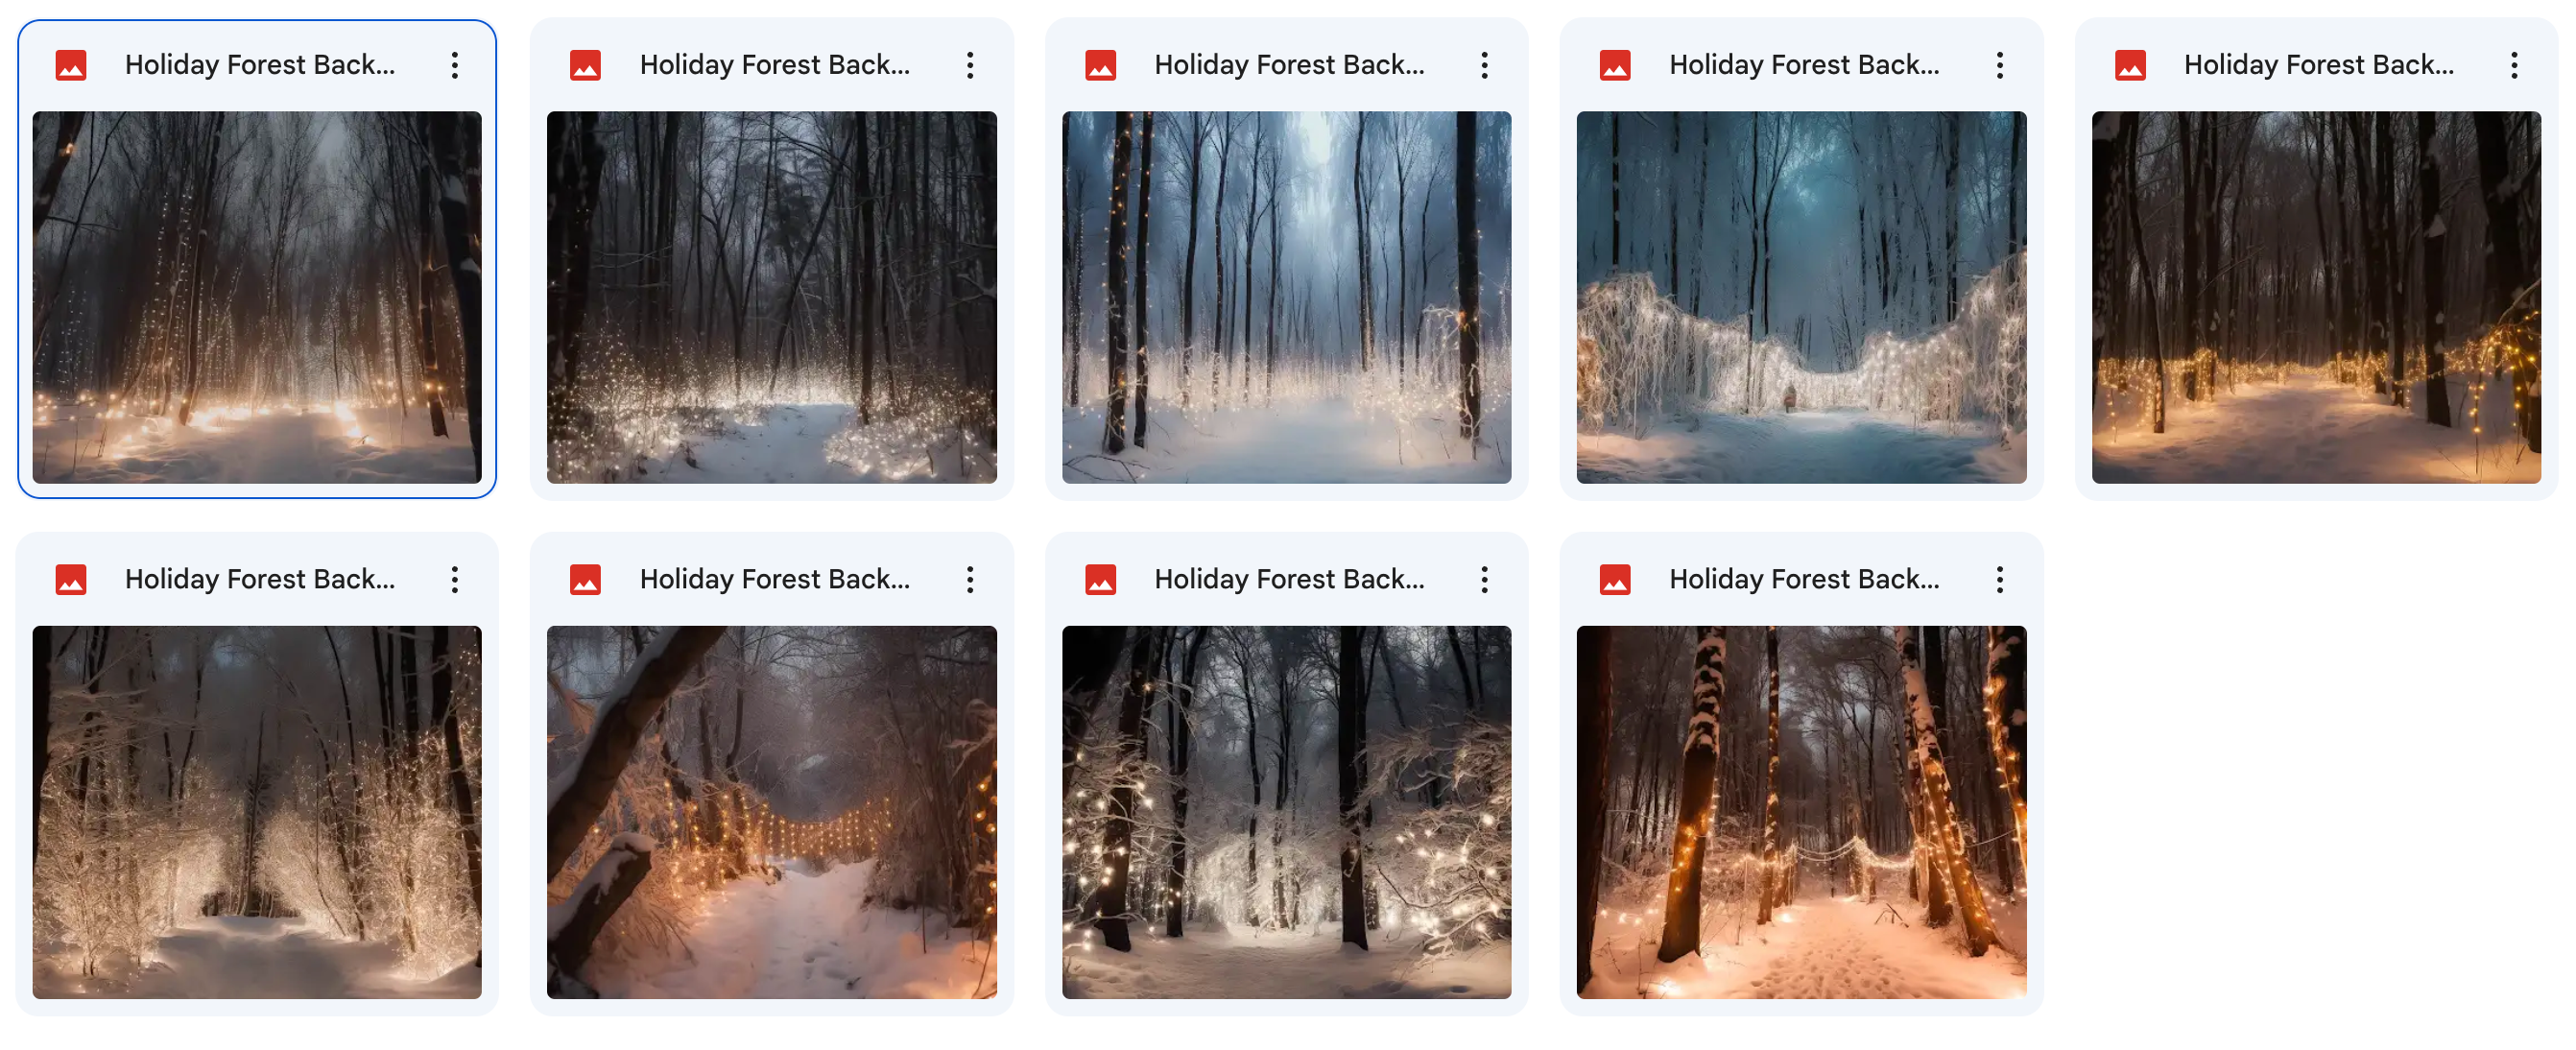Click the file name of the second top-row card
Image resolution: width=2576 pixels, height=1050 pixels.
(774, 65)
